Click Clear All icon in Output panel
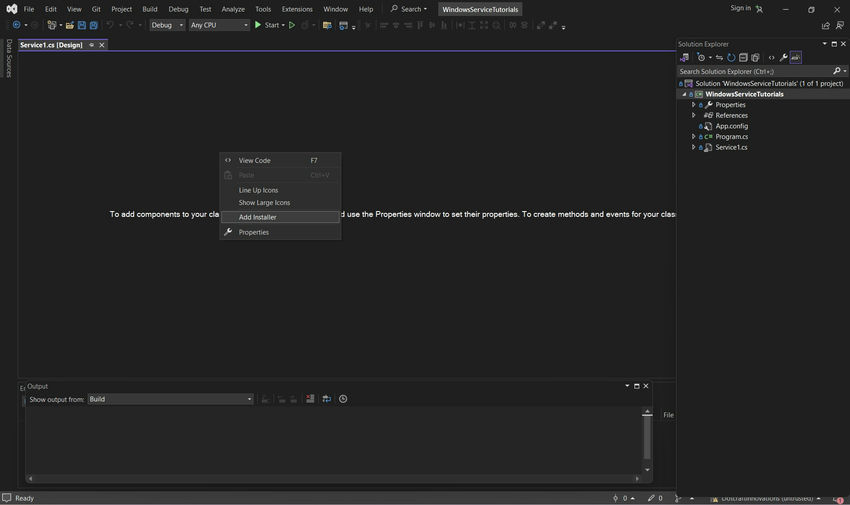 point(310,399)
